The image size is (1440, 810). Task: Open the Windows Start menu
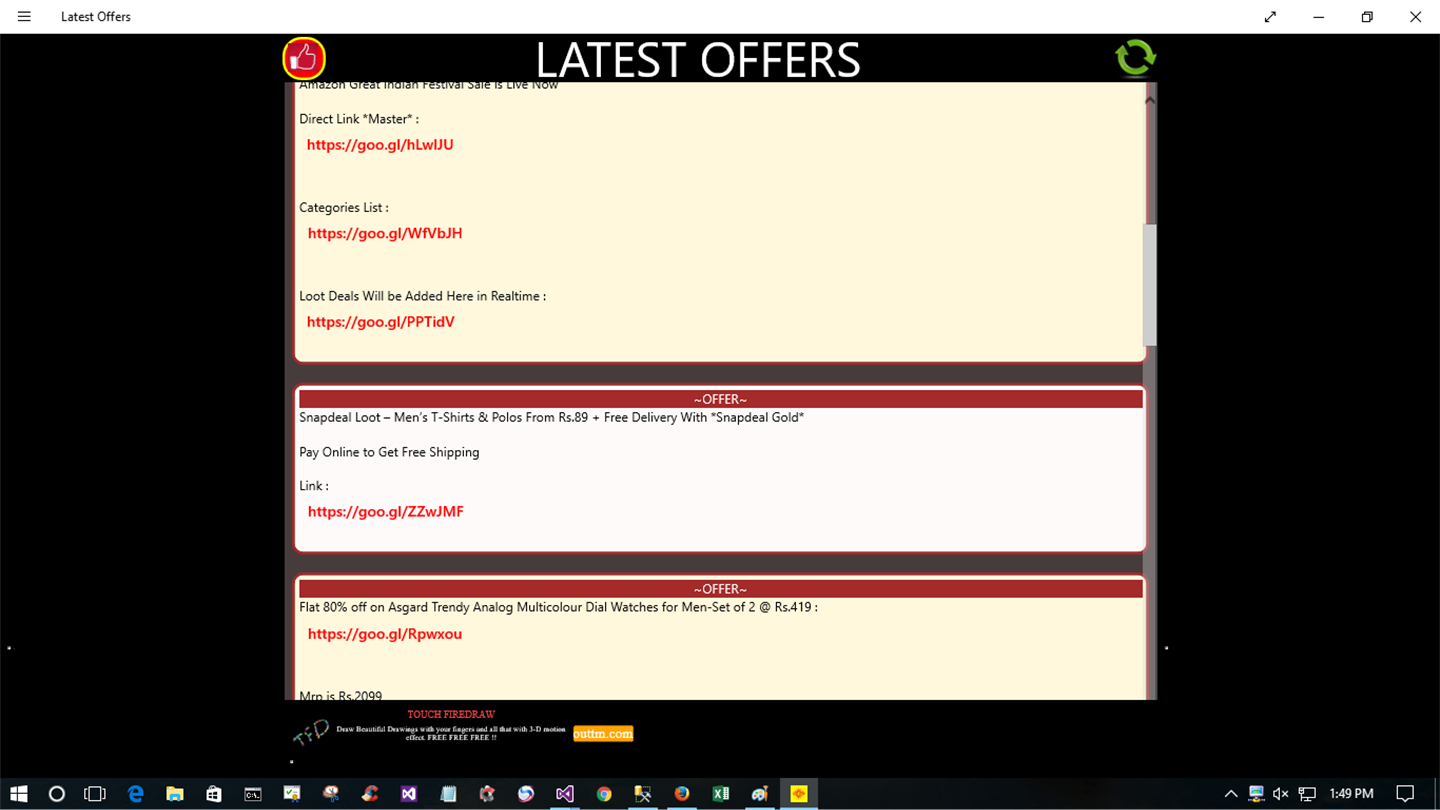click(18, 794)
